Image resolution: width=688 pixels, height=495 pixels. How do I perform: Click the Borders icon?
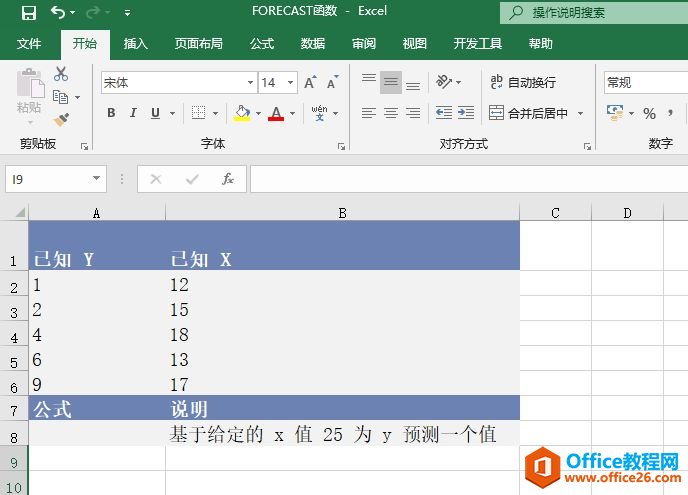point(198,113)
